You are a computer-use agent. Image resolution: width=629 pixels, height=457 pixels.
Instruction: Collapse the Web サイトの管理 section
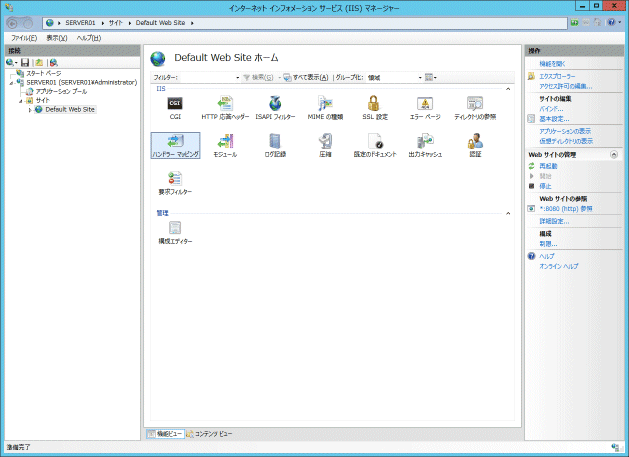pyautogui.click(x=614, y=154)
